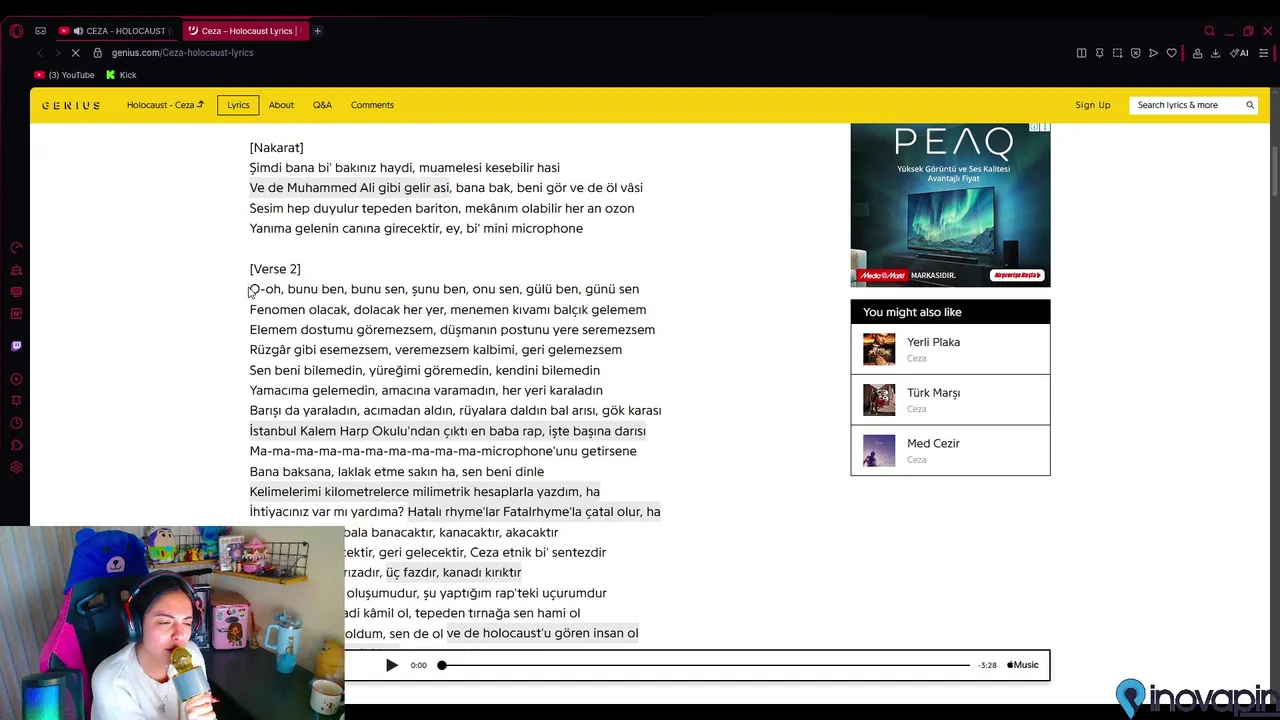Screen dimensions: 1280x720
Task: Open the GX Corner gamepad icon
Action: 40,31
